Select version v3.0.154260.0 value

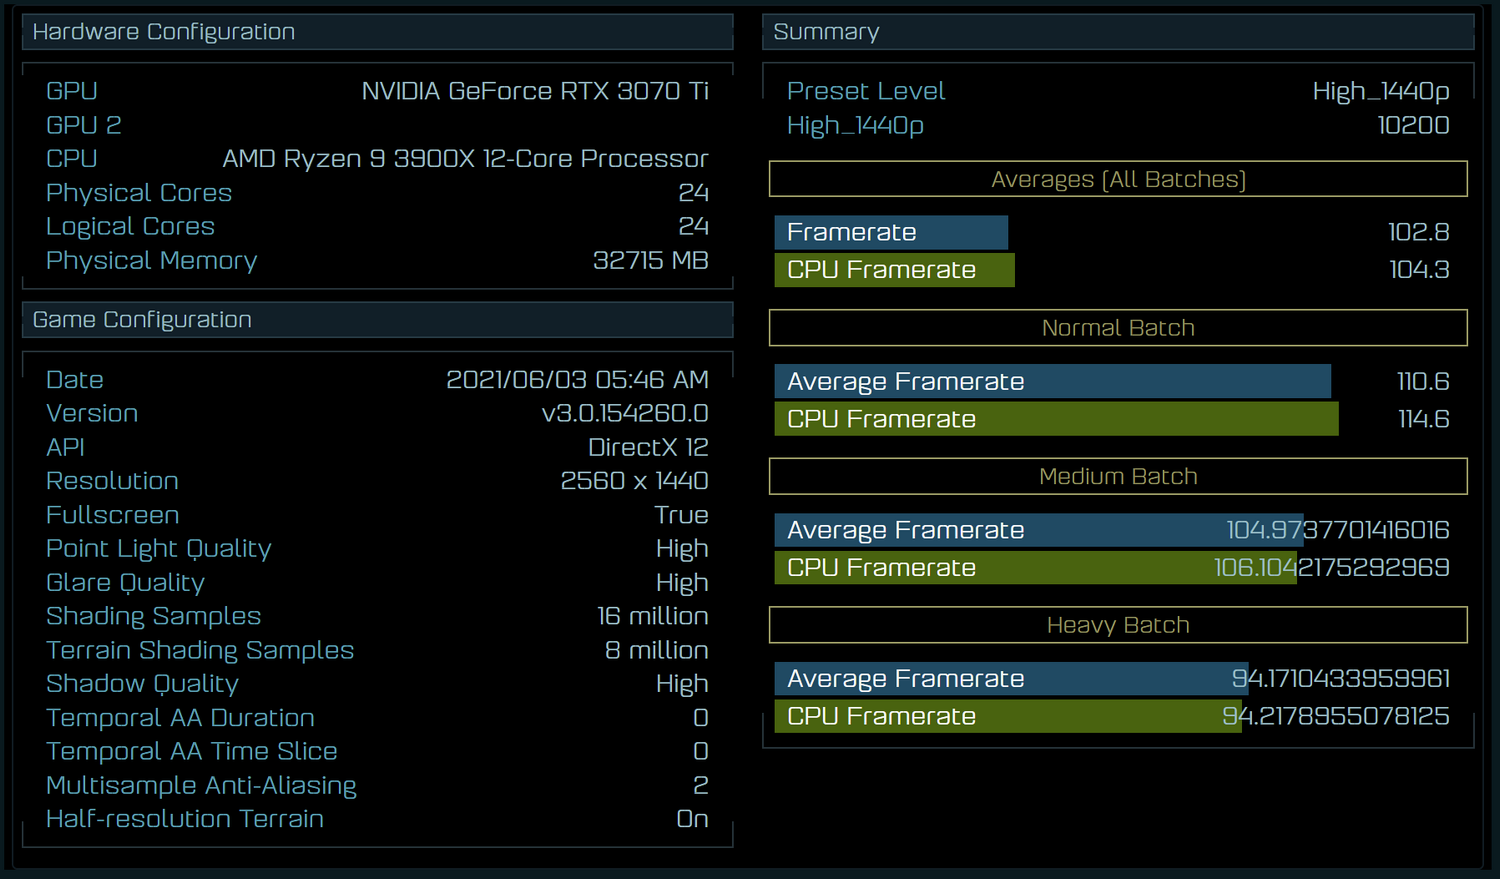(x=625, y=414)
